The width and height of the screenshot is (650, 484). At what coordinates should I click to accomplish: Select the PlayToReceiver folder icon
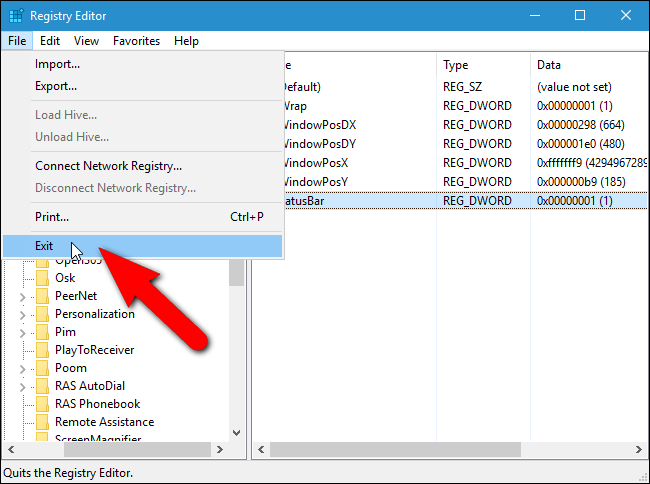tap(42, 350)
